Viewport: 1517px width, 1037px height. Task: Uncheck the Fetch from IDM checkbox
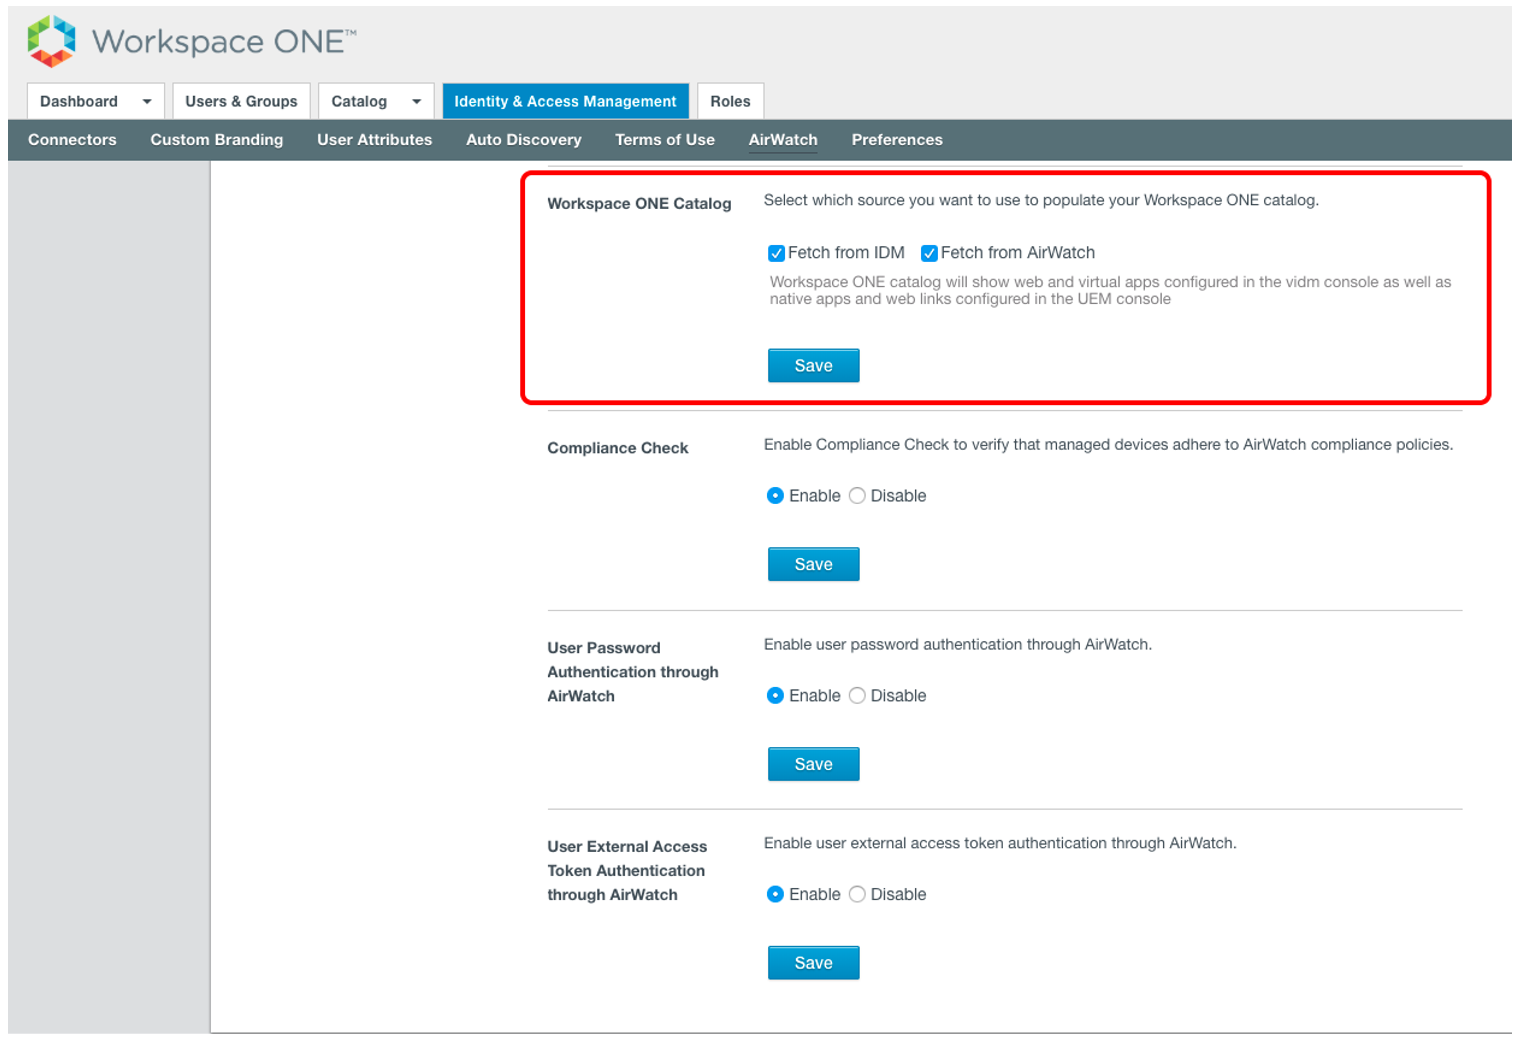click(776, 253)
